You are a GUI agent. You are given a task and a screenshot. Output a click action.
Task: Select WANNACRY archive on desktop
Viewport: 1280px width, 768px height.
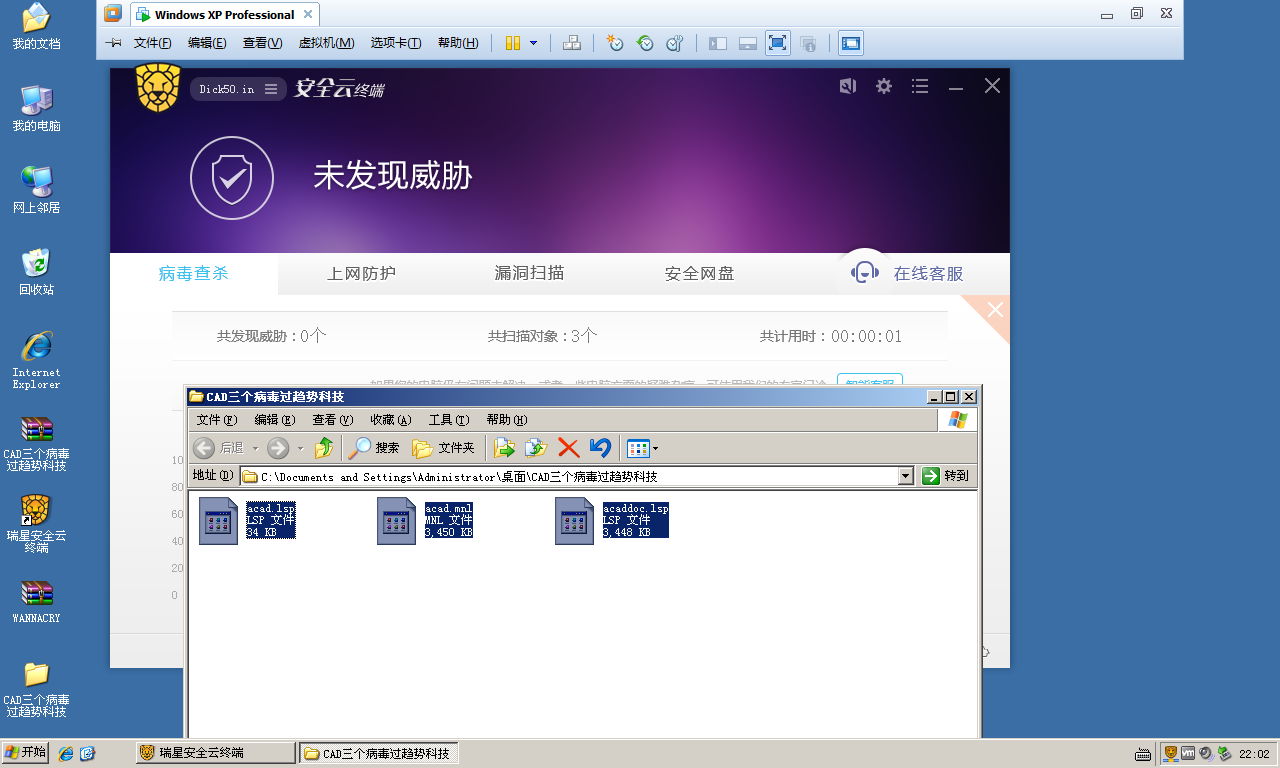coord(36,602)
